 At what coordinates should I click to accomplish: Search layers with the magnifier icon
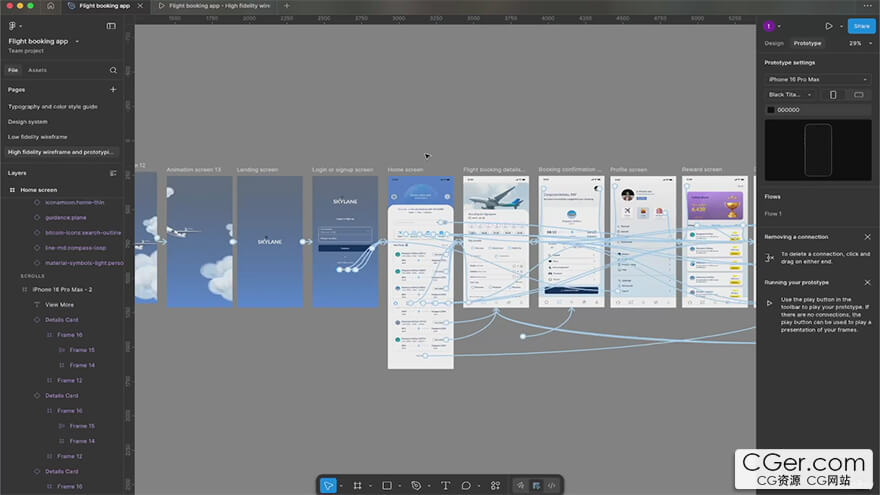tap(113, 70)
